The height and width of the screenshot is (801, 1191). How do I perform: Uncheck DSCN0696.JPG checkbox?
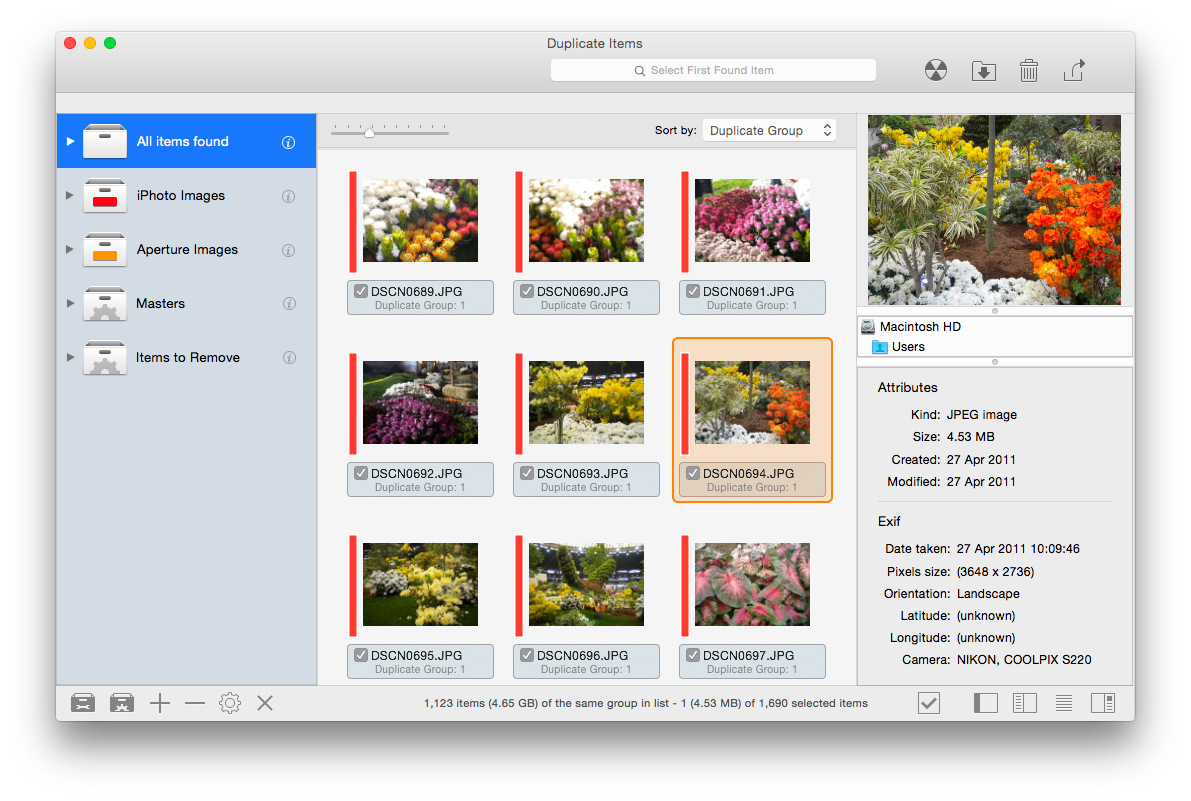(x=527, y=655)
